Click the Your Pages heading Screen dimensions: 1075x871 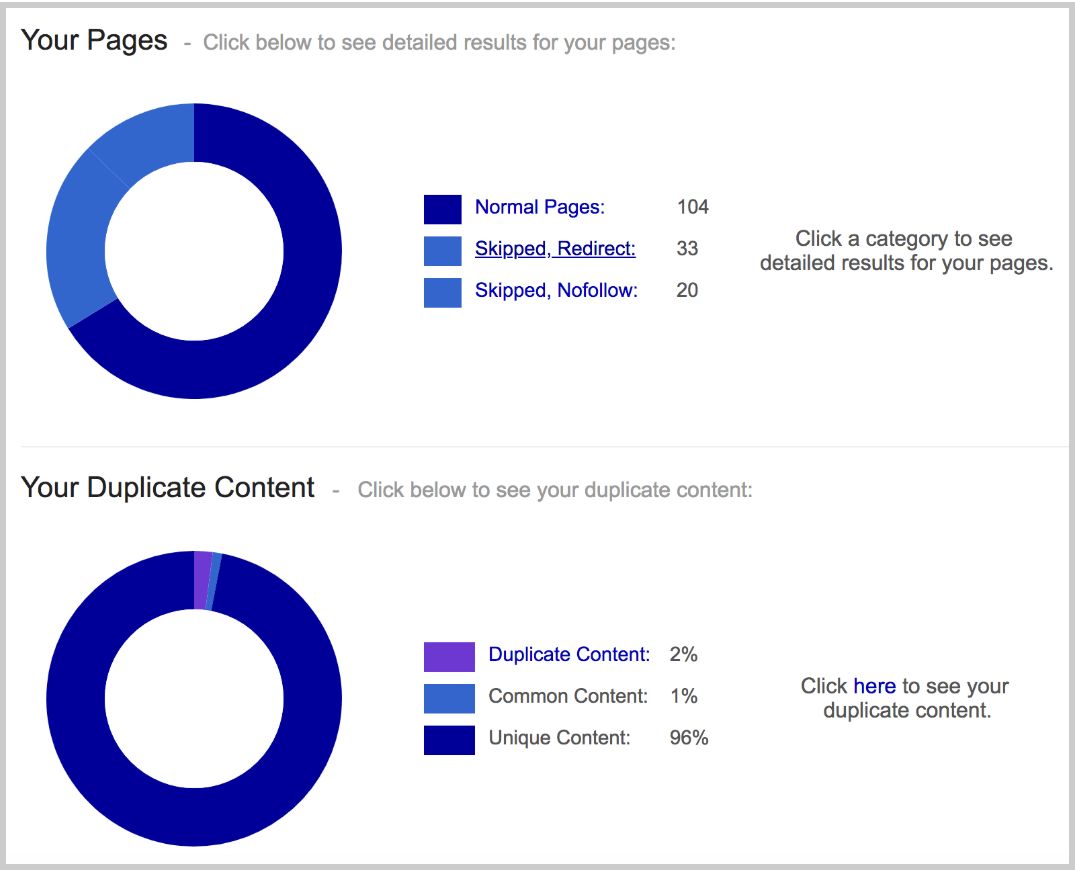pyautogui.click(x=94, y=40)
